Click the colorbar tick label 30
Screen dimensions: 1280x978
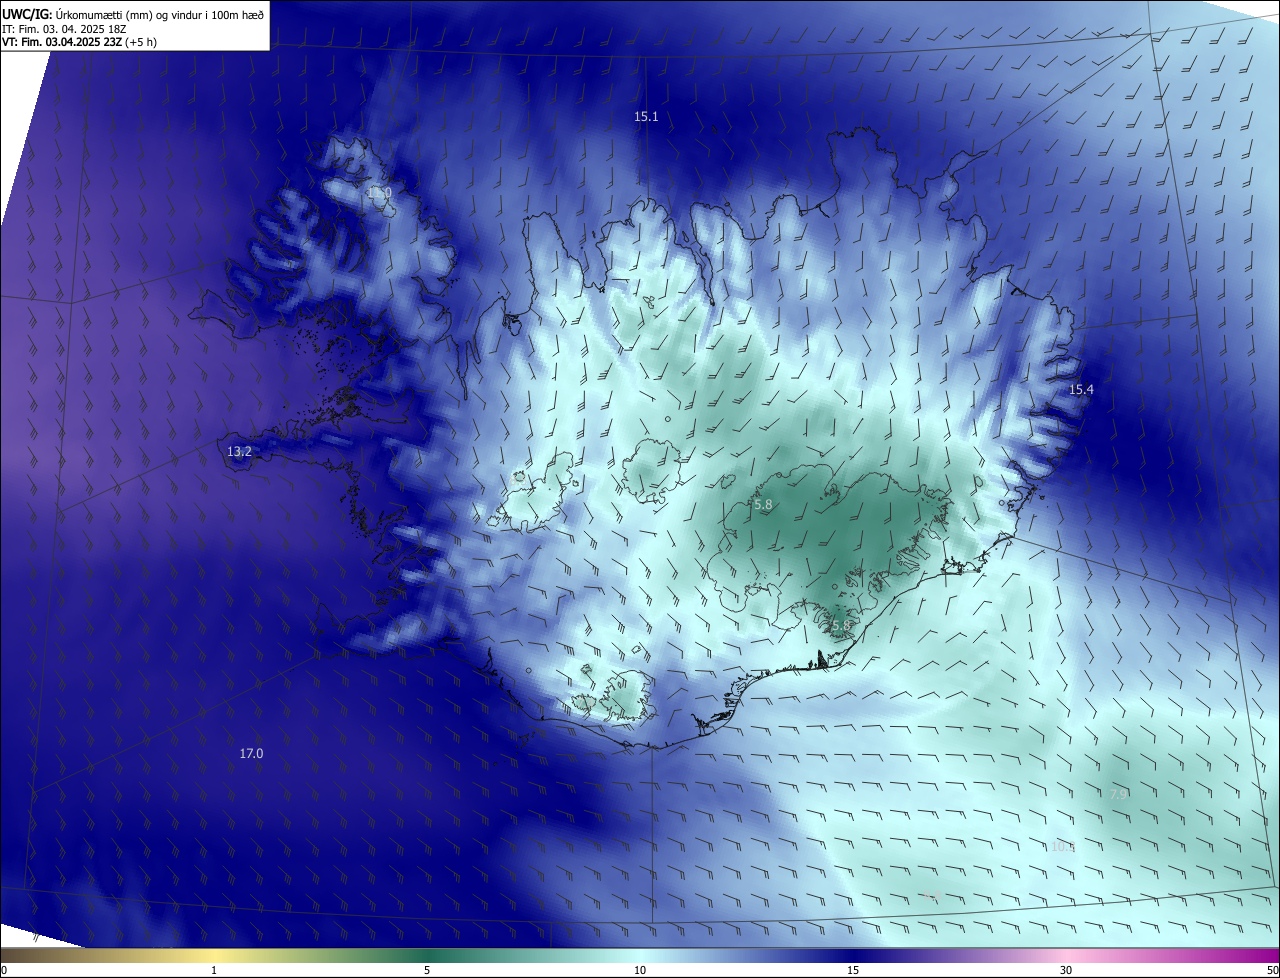point(1066,970)
